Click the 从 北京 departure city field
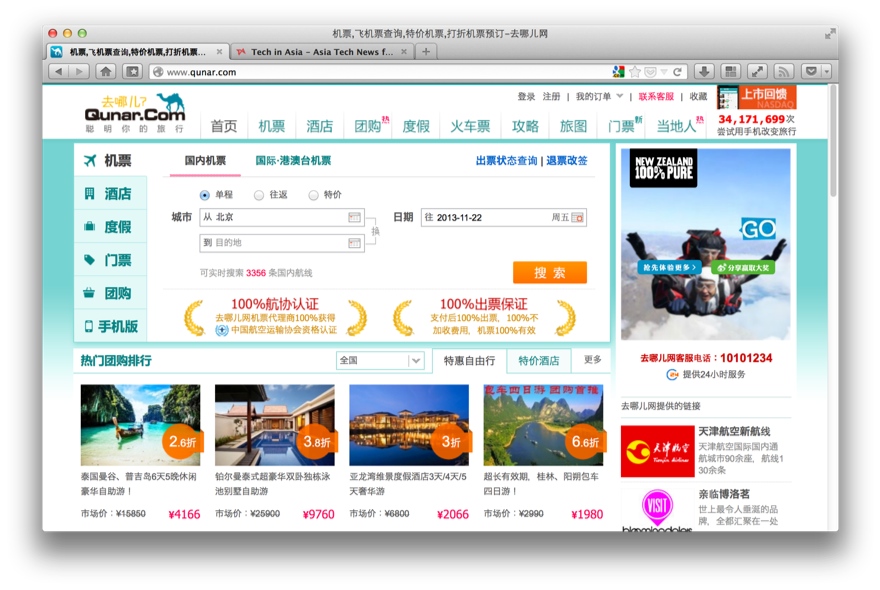The image size is (880, 590). (282, 217)
